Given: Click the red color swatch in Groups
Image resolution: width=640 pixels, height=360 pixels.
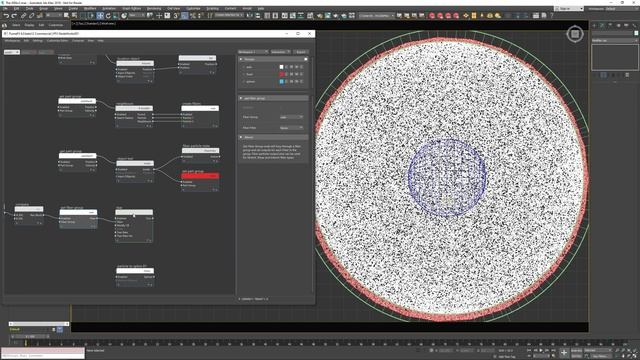Looking at the screenshot, I should [x=281, y=74].
